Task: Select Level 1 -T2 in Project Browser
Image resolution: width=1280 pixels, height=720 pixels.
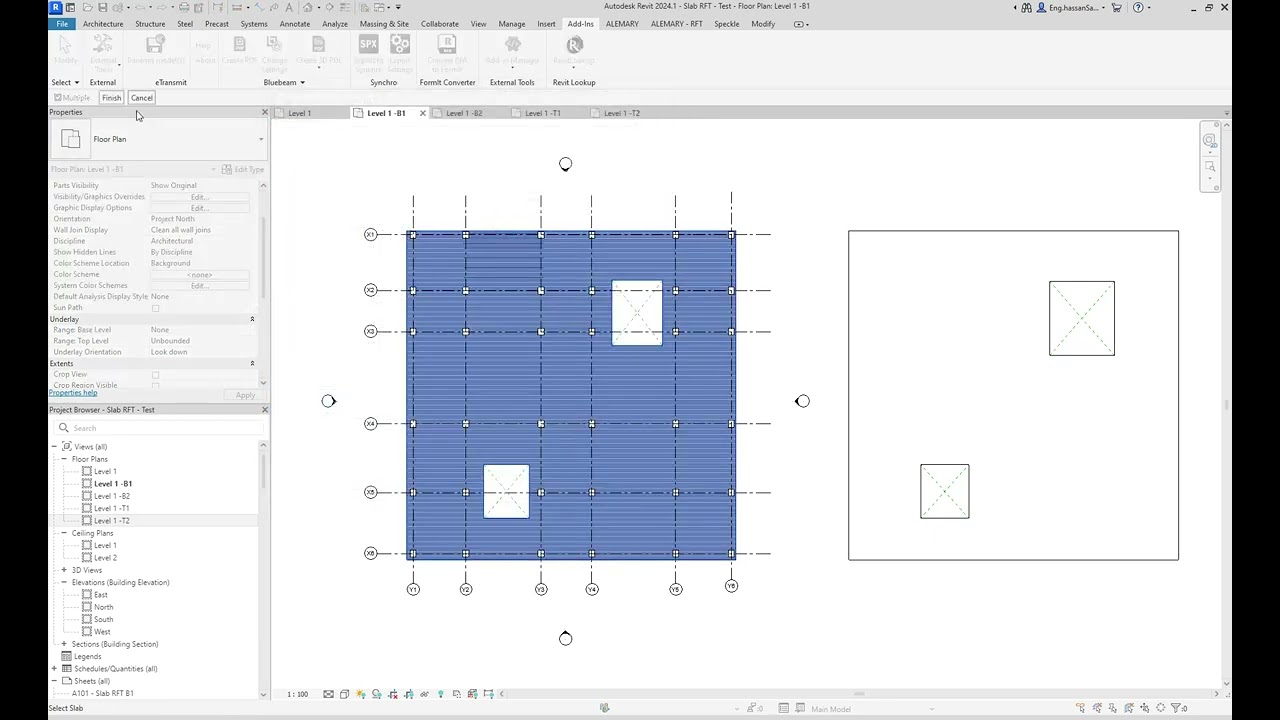Action: pos(111,521)
